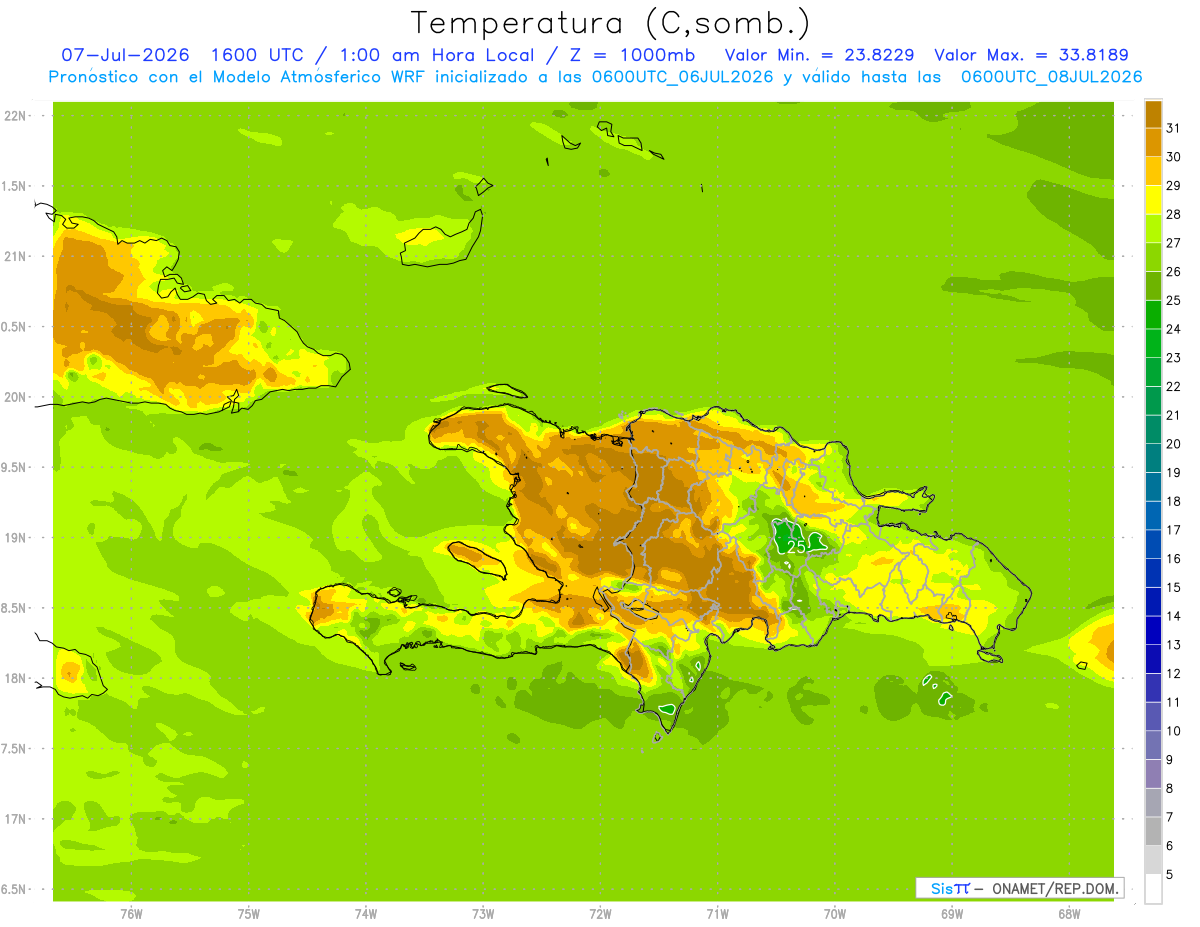The height and width of the screenshot is (927, 1200).
Task: Click the legend value "31" on the color bar
Action: click(1173, 128)
